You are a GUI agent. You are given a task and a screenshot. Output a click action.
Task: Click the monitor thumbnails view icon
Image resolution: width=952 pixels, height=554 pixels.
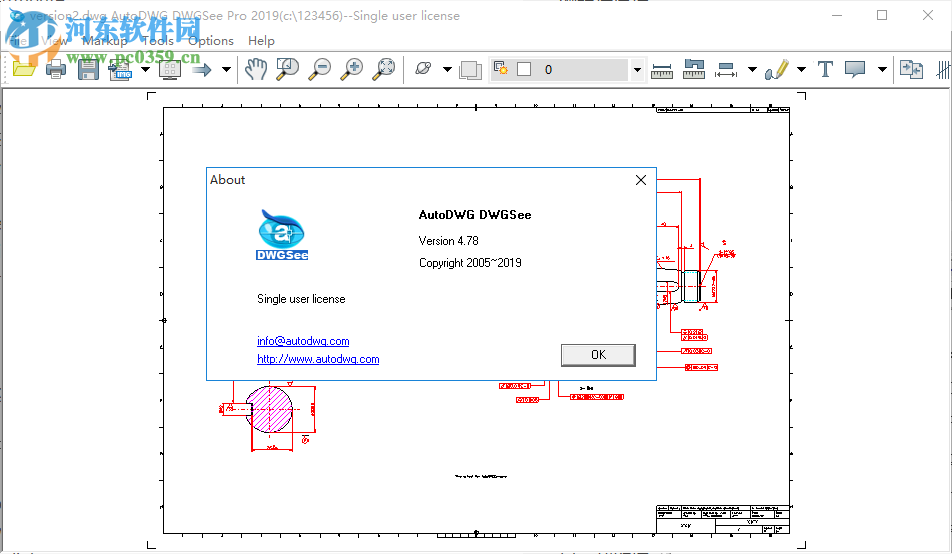click(x=170, y=69)
